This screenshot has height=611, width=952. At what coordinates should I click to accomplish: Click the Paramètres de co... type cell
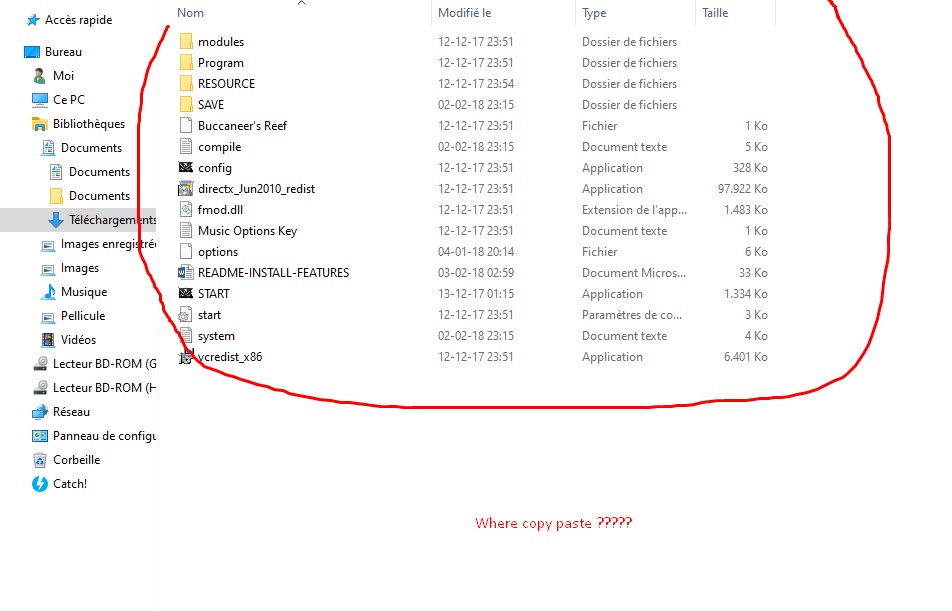point(632,315)
